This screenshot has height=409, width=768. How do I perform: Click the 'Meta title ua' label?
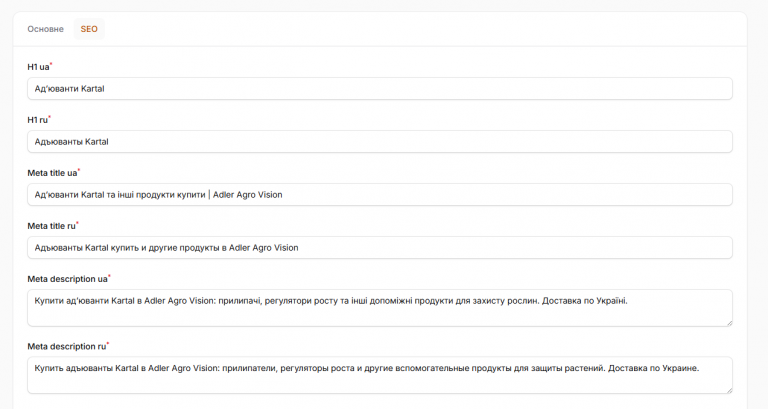[52, 173]
